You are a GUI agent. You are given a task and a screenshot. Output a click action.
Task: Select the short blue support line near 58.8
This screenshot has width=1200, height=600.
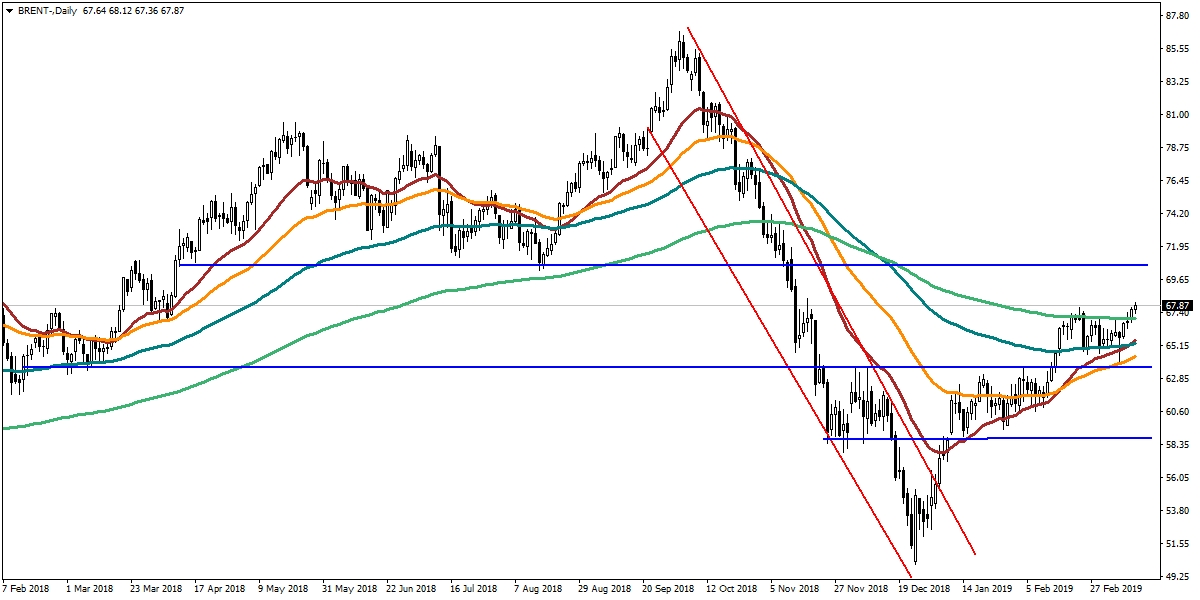point(987,438)
